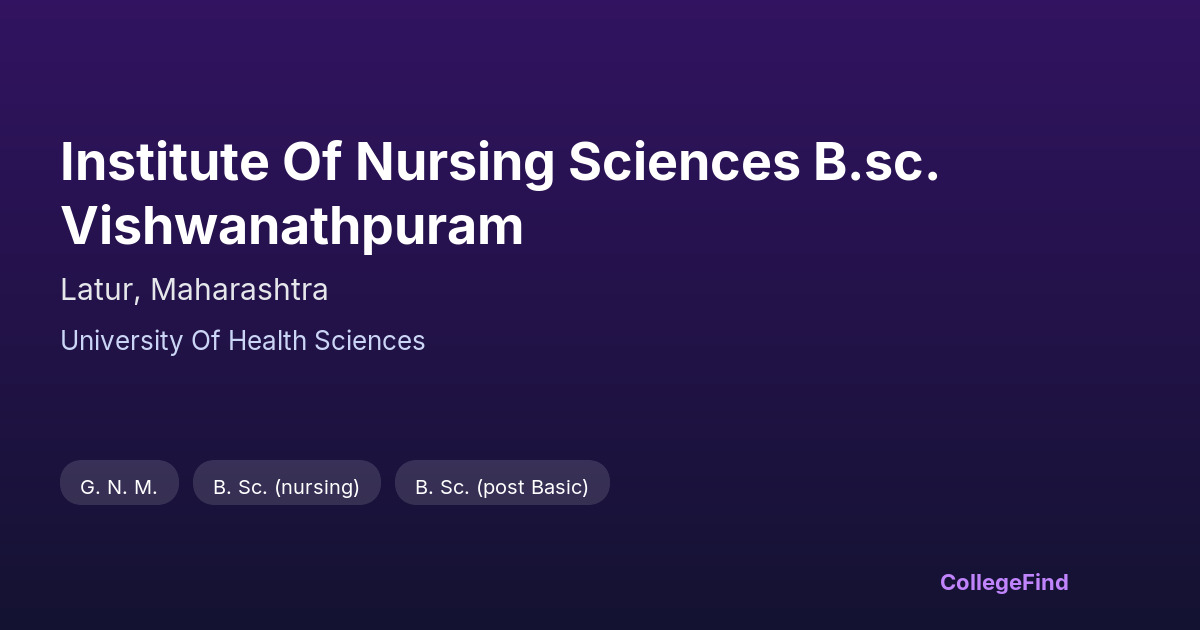
Task: Click the Vishwanathpuram heading line
Action: [x=292, y=226]
